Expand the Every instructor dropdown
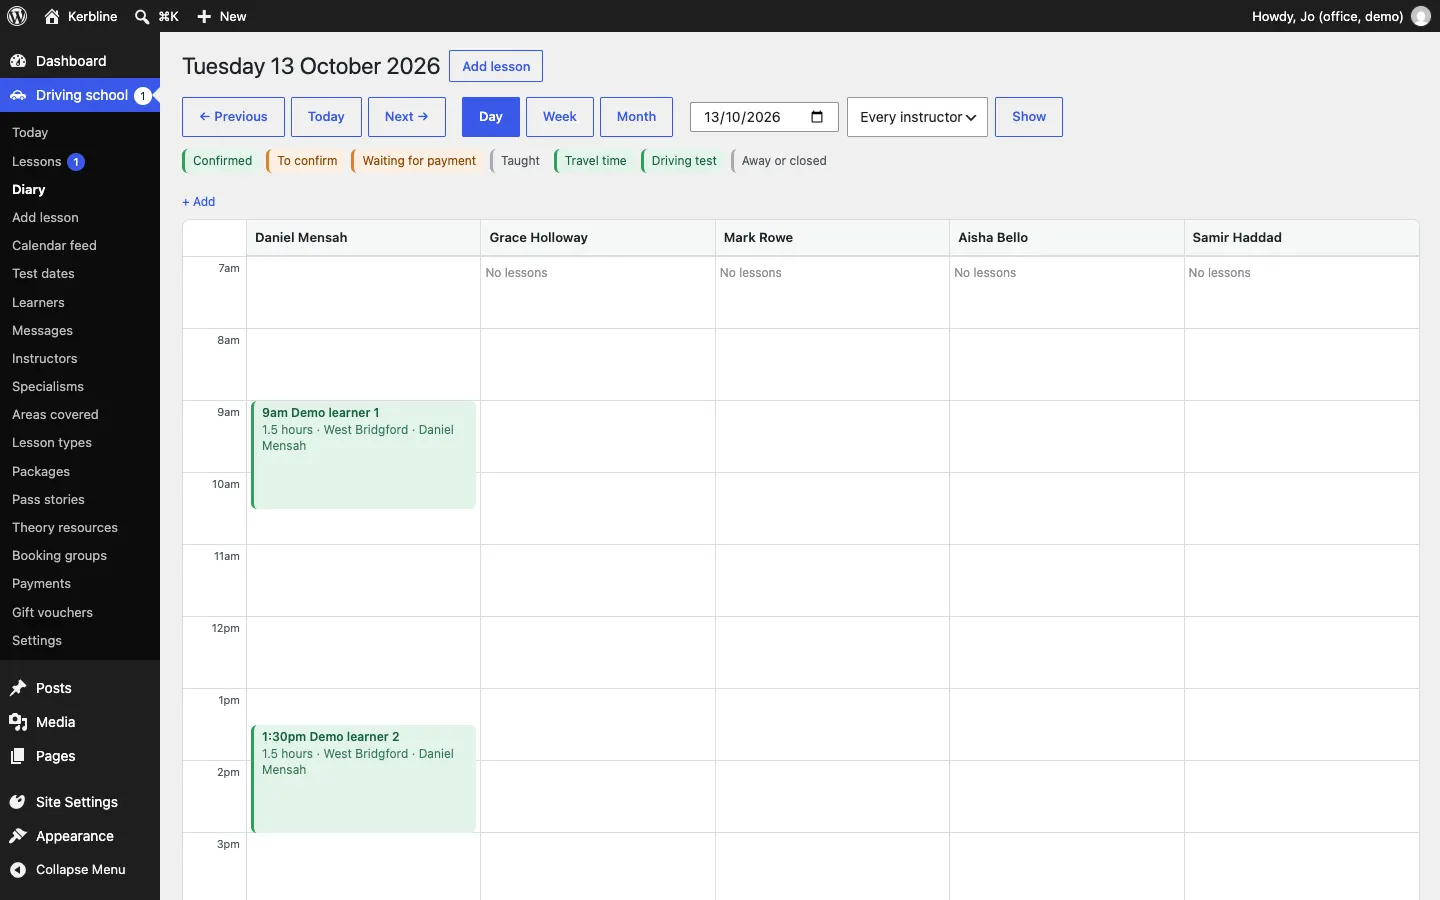Viewport: 1440px width, 900px height. click(x=917, y=117)
